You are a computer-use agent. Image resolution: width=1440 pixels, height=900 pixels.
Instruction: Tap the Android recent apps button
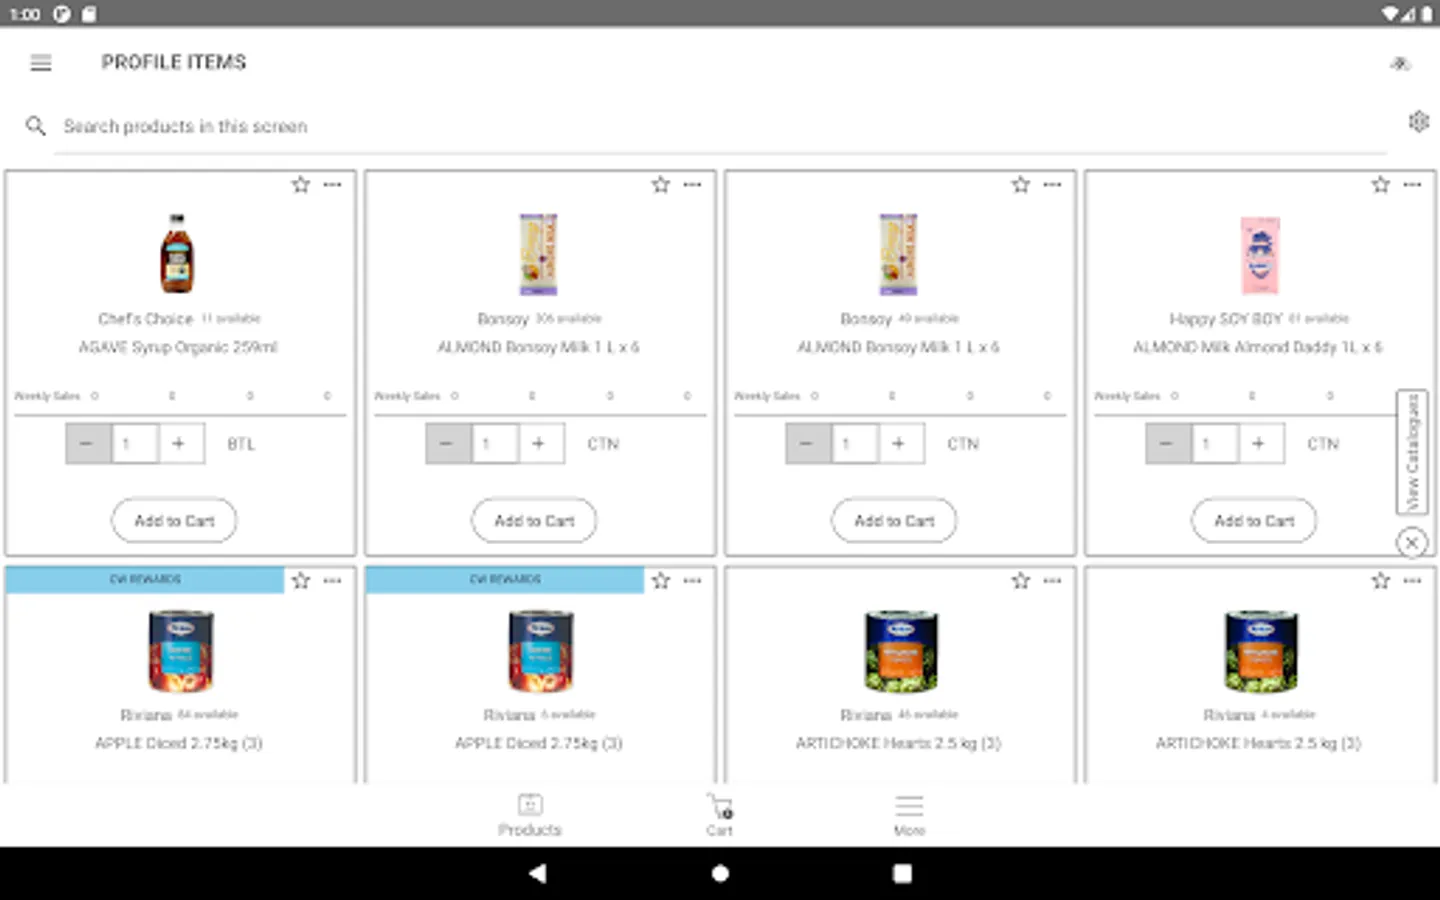902,873
